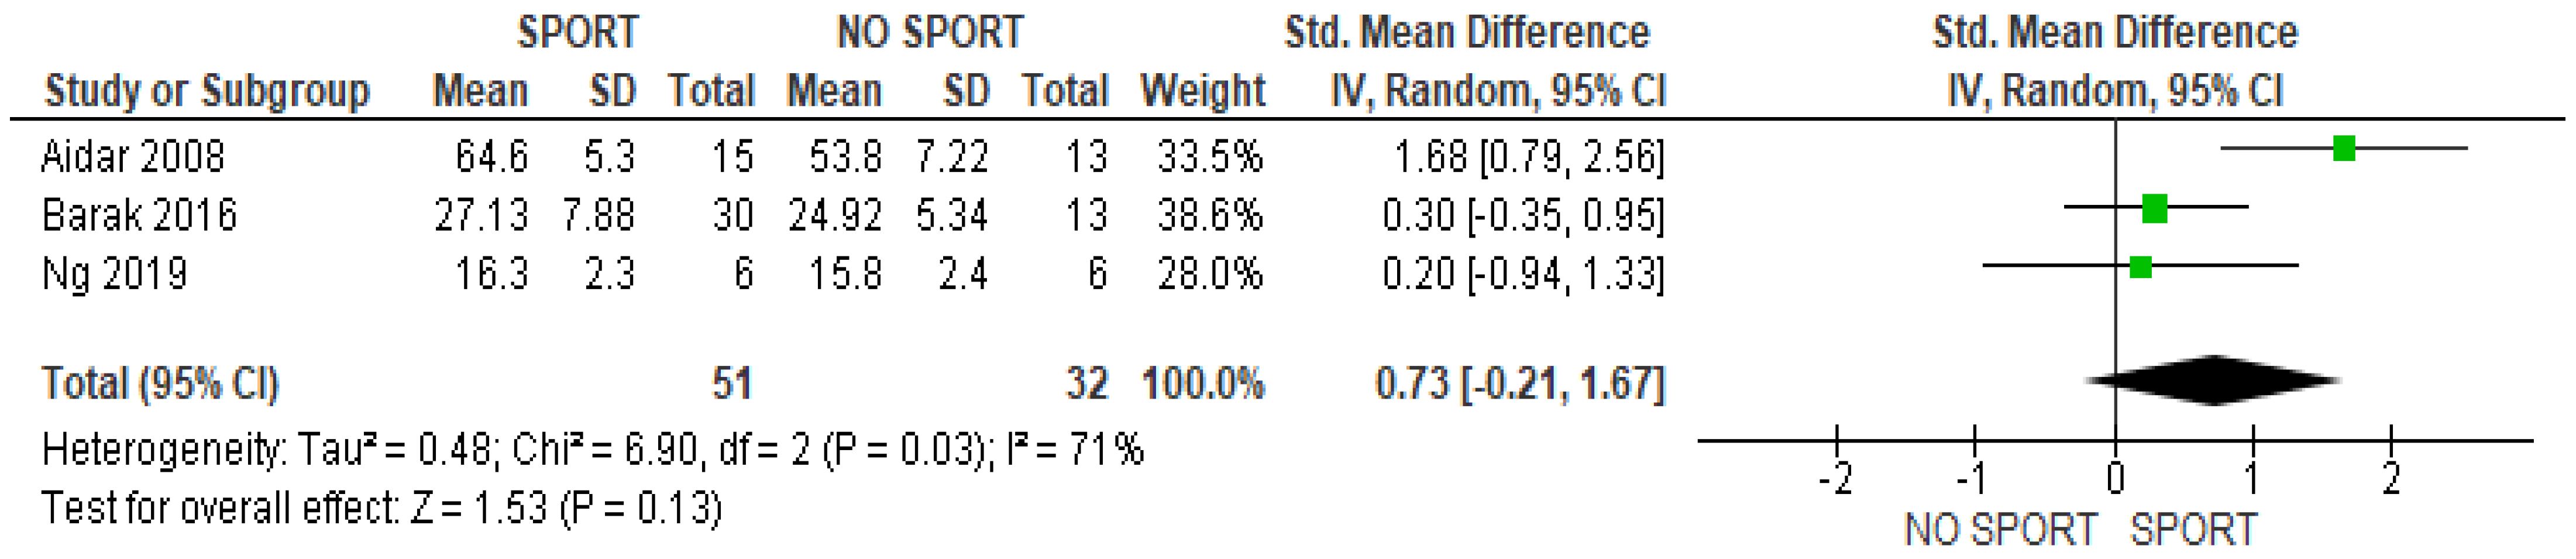Viewport: 2576px width, 559px height.
Task: Click the Total (95% CI) row label
Action: click(x=160, y=383)
